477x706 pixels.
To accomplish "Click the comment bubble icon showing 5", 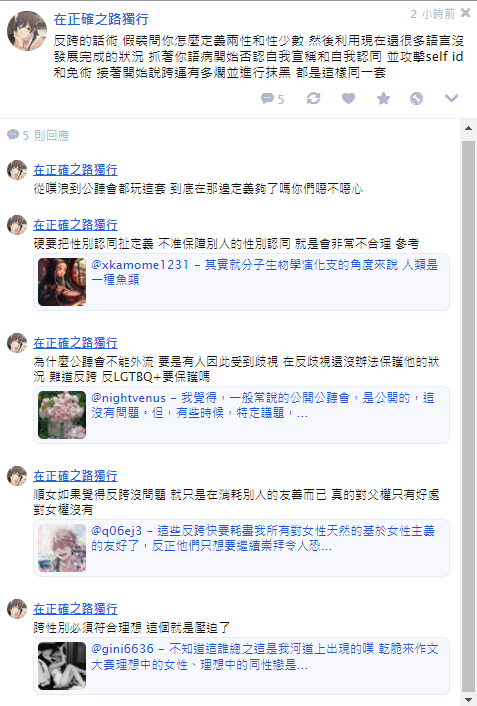I will click(x=272, y=99).
